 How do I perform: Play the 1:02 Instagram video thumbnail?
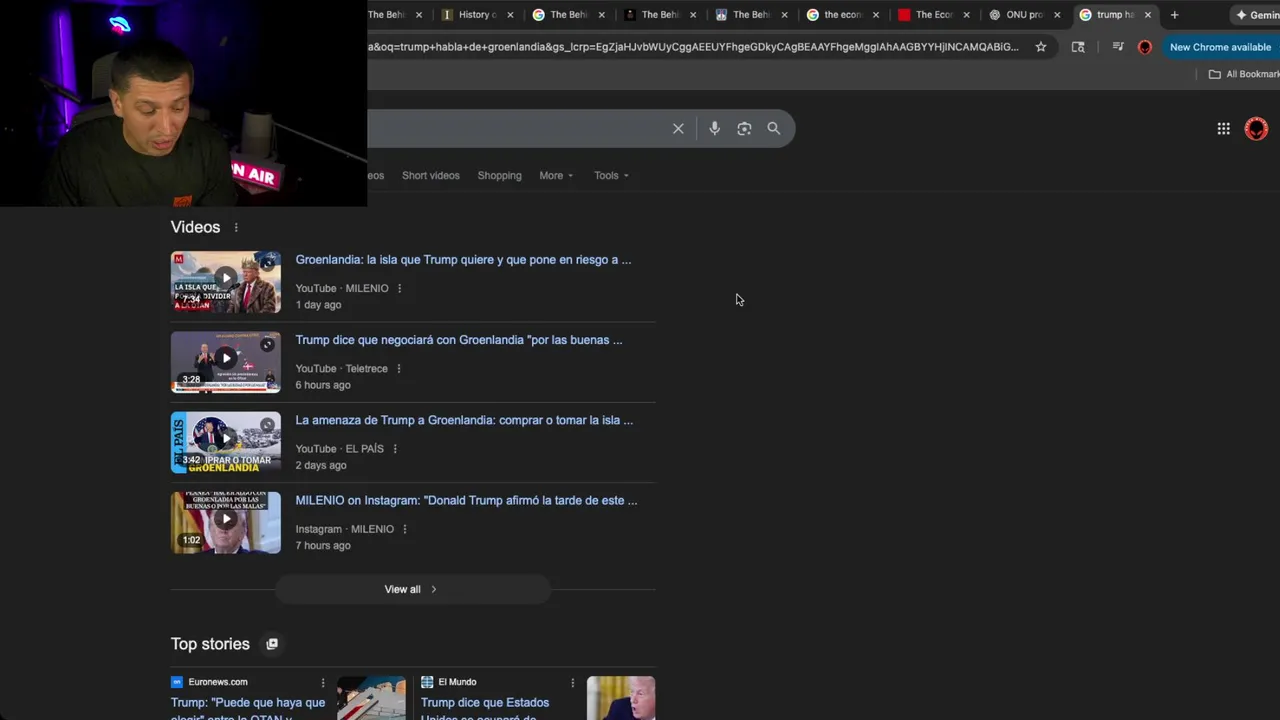[x=226, y=522]
